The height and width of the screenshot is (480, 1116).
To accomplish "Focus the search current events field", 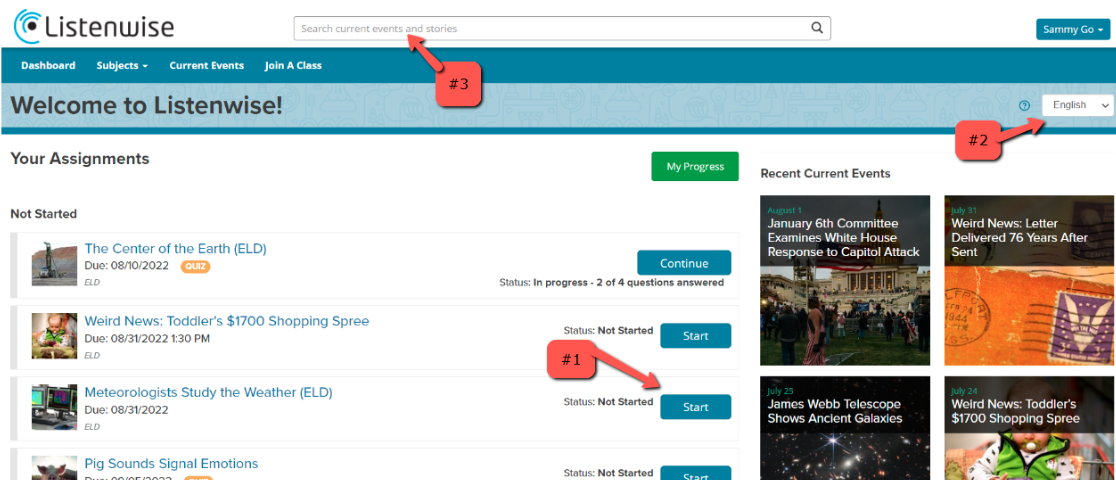I will click(562, 28).
